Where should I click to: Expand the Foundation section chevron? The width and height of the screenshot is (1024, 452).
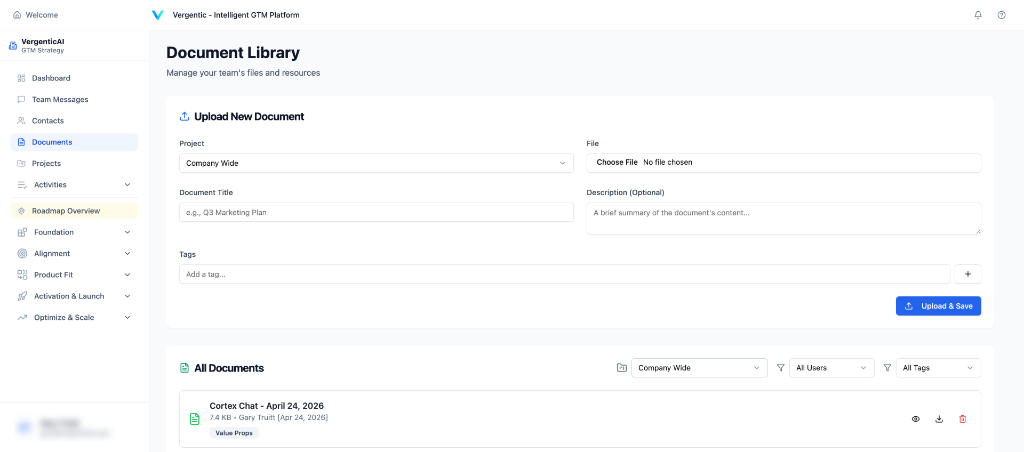point(127,233)
